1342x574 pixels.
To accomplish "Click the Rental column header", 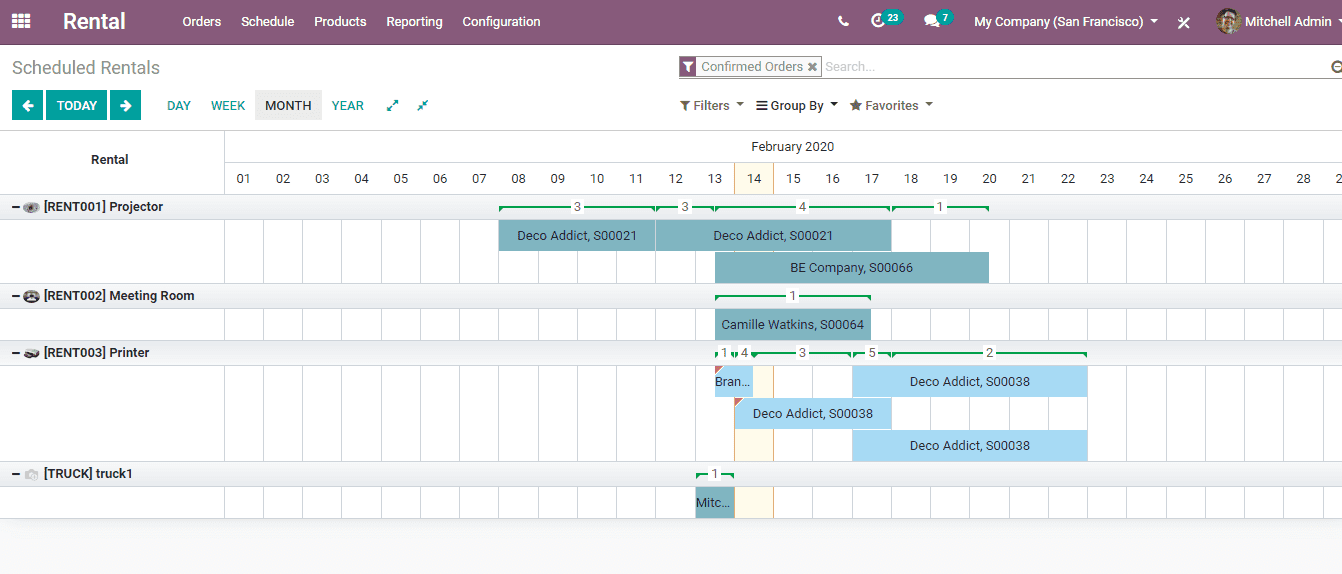I will (x=110, y=160).
